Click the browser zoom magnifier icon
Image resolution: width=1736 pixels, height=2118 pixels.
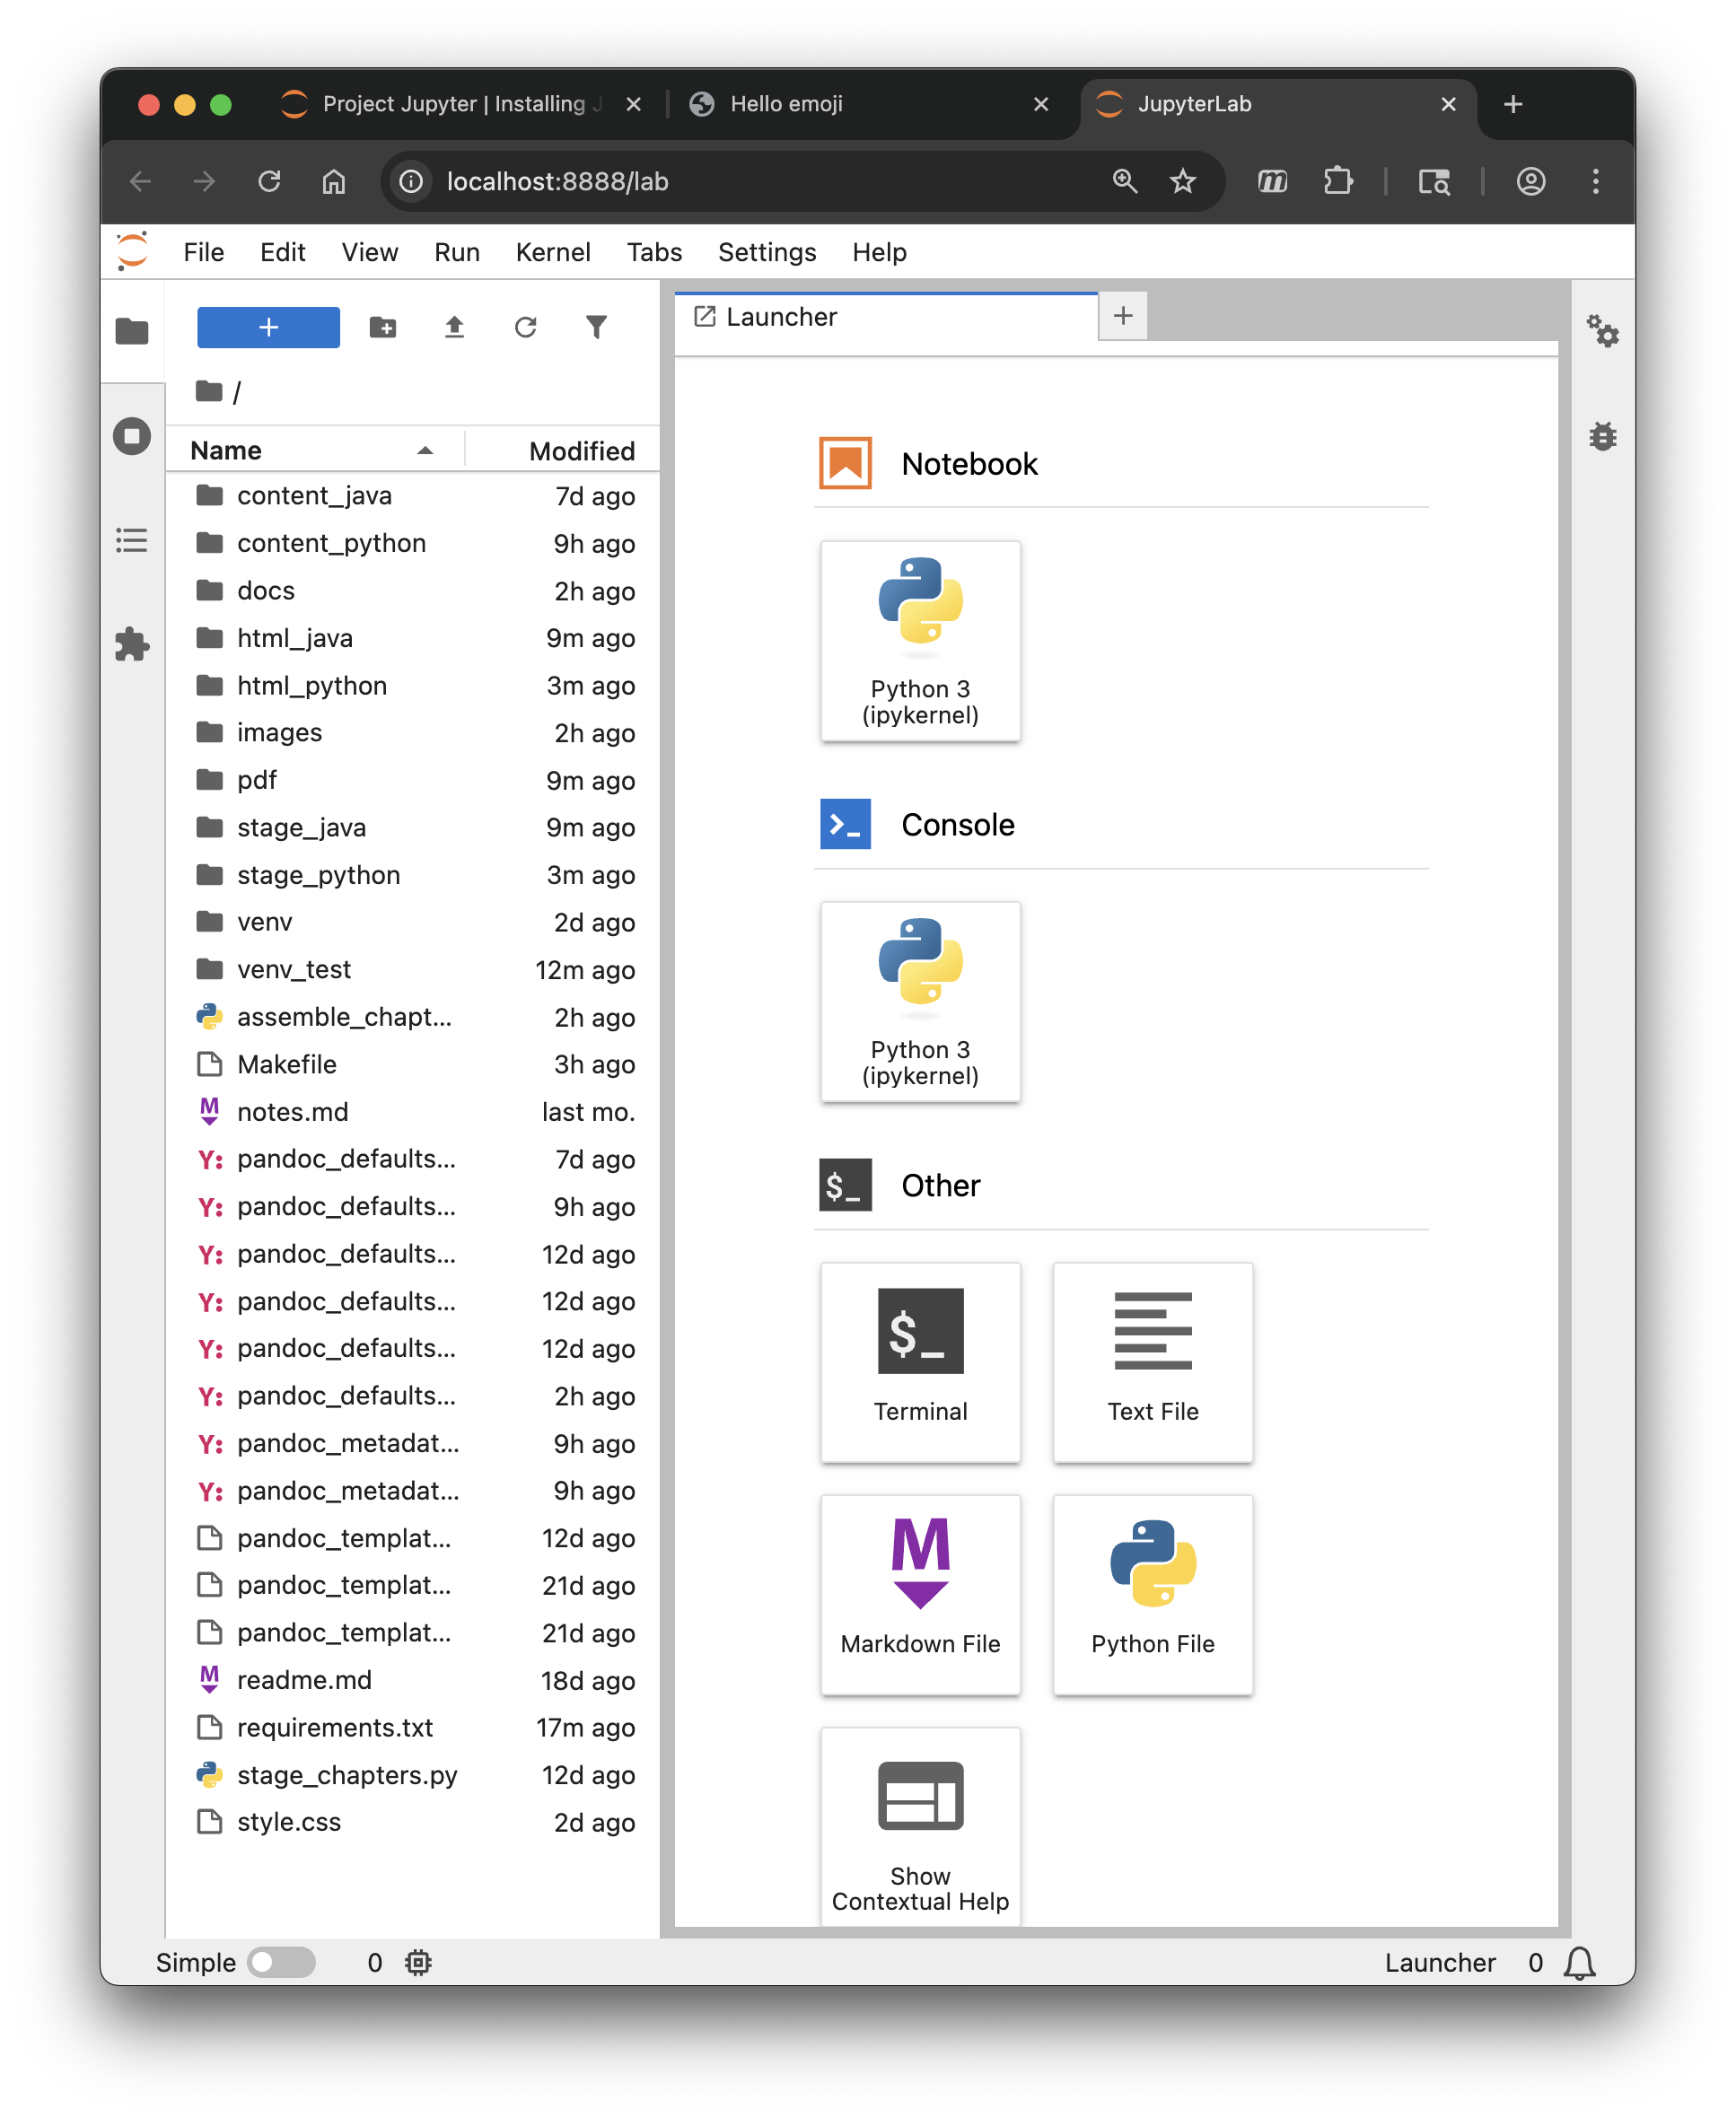[1124, 181]
